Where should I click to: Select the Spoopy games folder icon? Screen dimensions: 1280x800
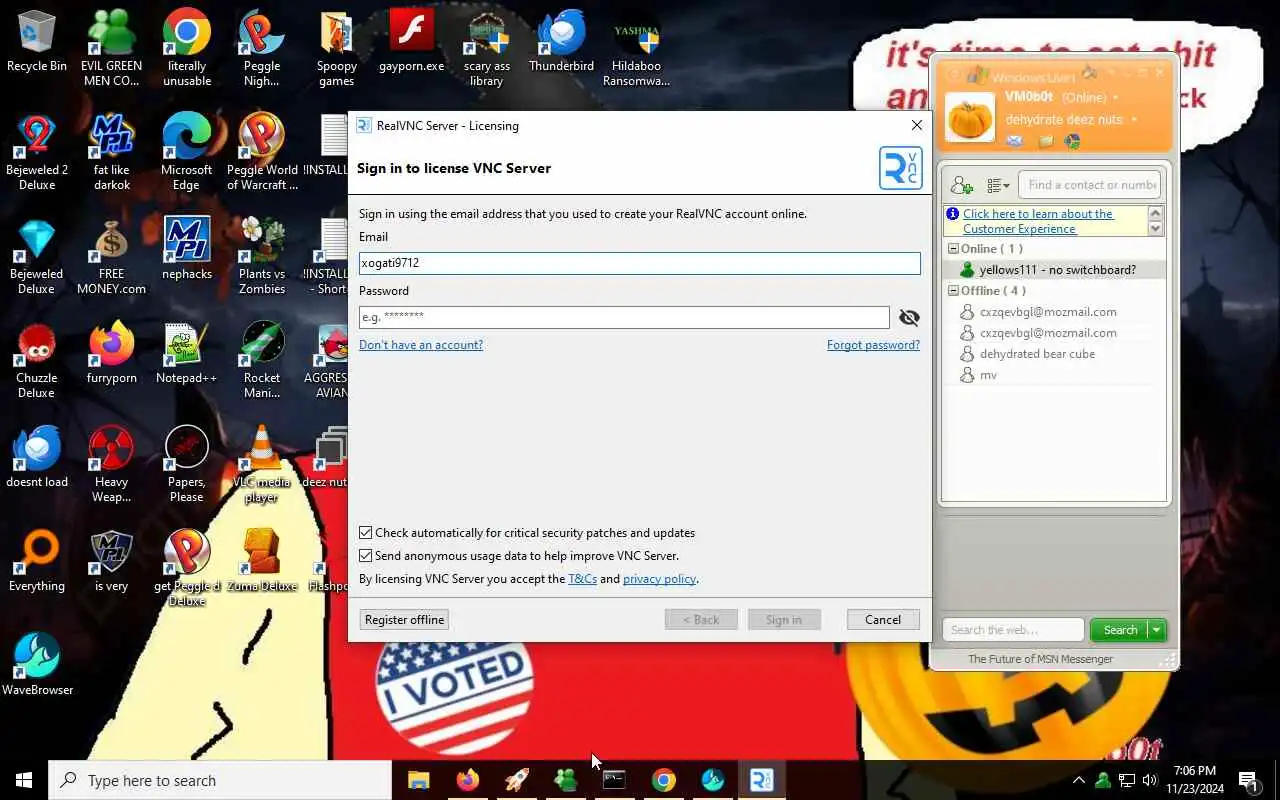(336, 48)
